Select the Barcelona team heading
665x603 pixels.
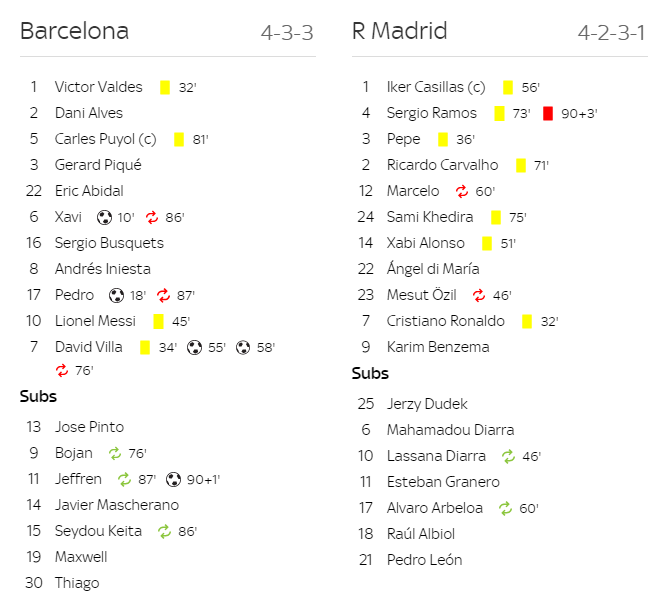[74, 31]
